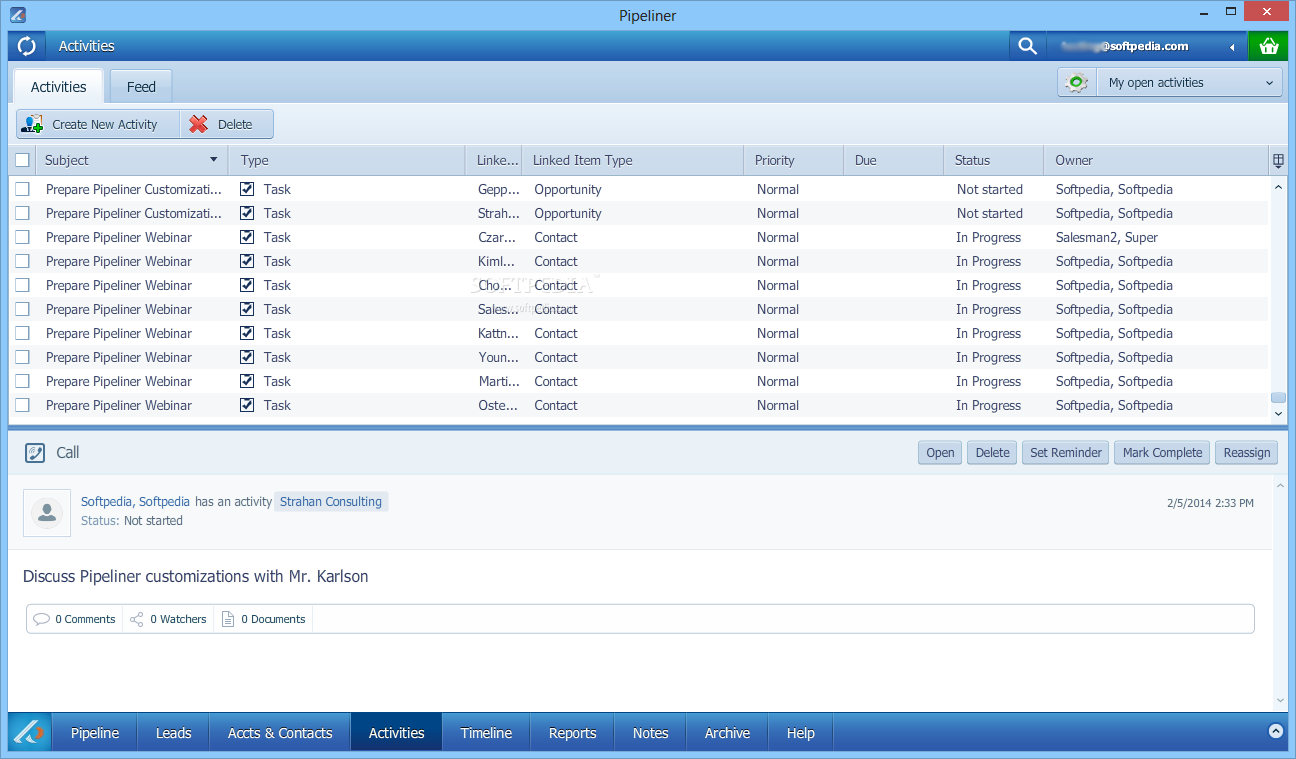Viewport: 1296px width, 759px height.
Task: Expand the My open activities filter dropdown
Action: point(1189,83)
